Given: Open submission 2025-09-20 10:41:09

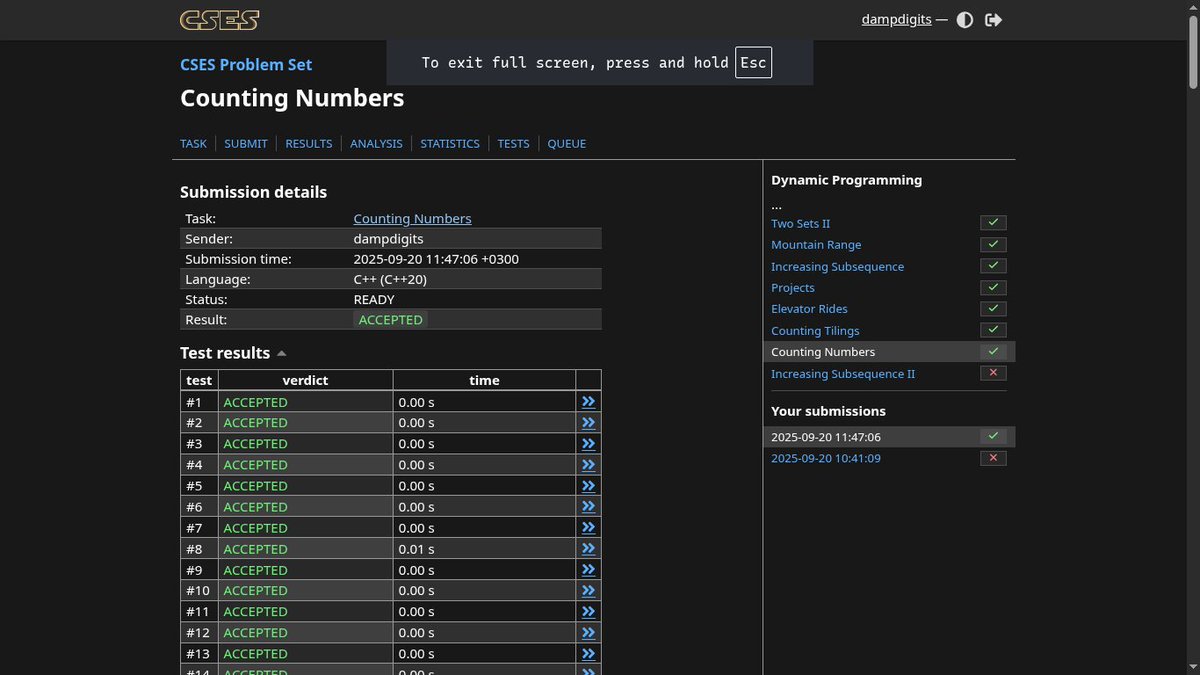Looking at the screenshot, I should pyautogui.click(x=826, y=459).
